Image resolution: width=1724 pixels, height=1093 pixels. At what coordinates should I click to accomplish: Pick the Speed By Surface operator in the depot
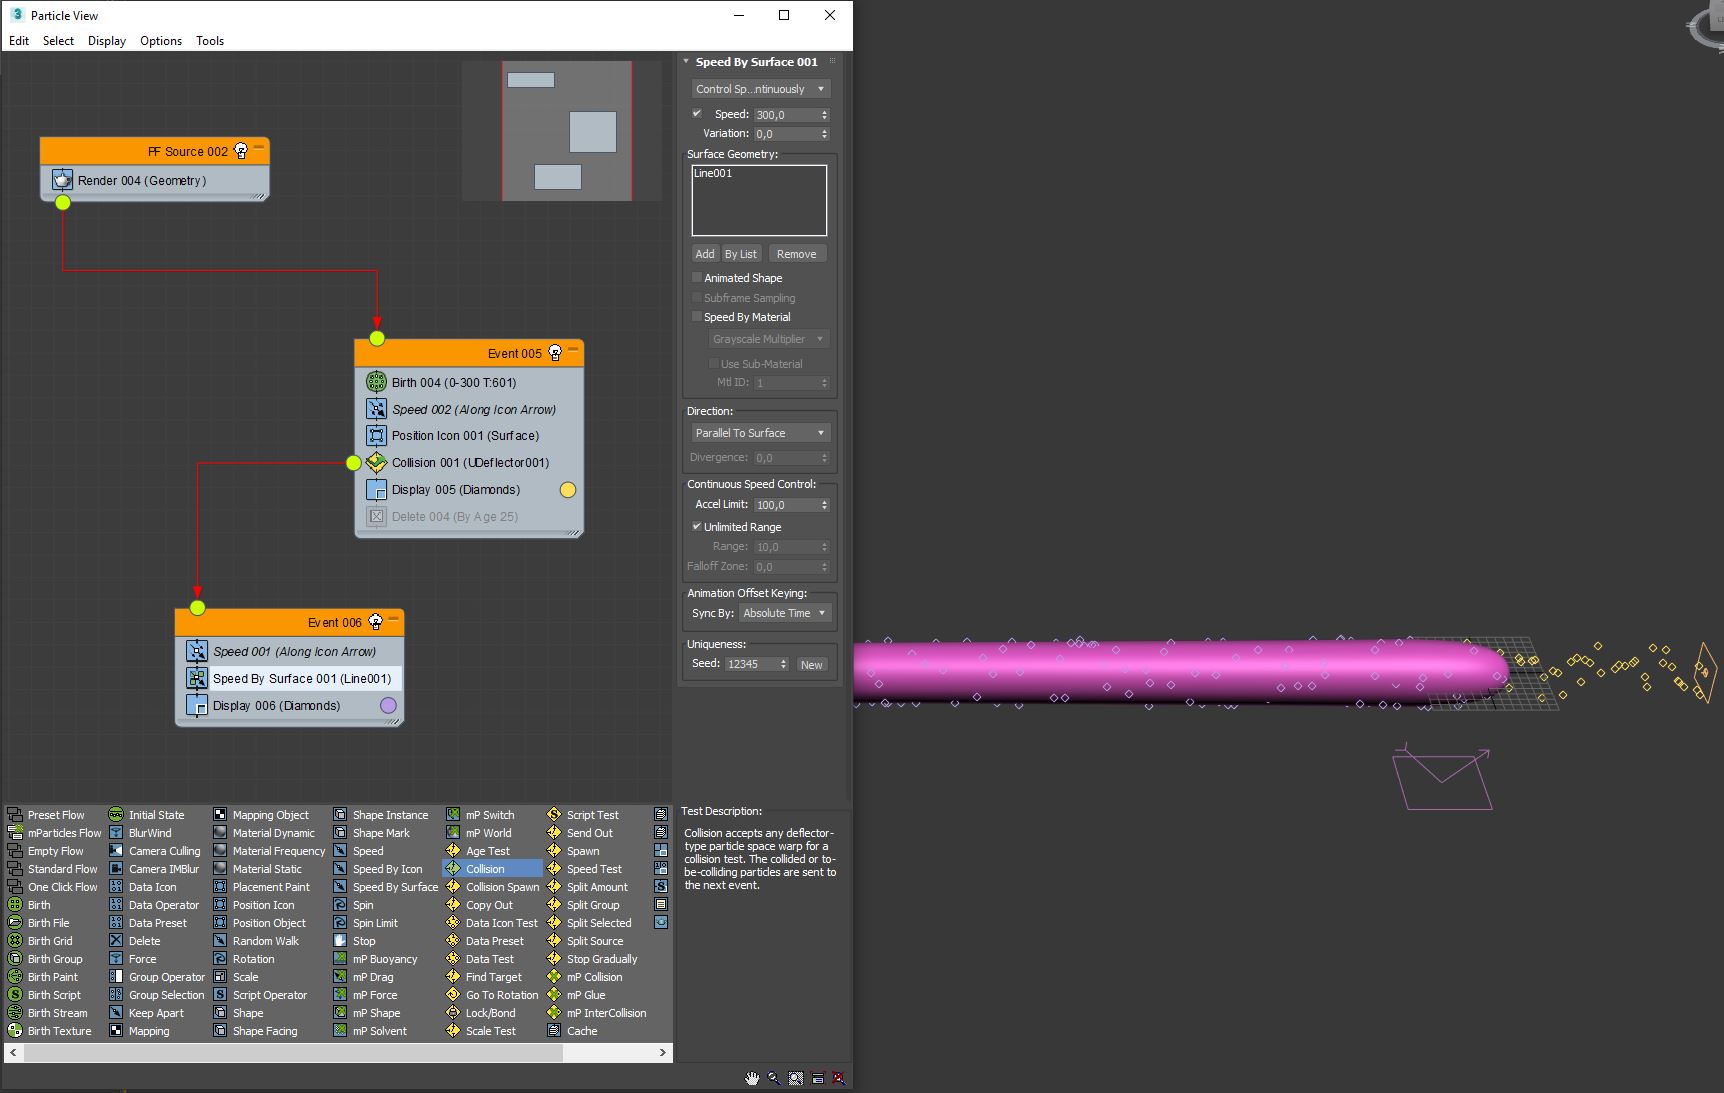point(393,886)
